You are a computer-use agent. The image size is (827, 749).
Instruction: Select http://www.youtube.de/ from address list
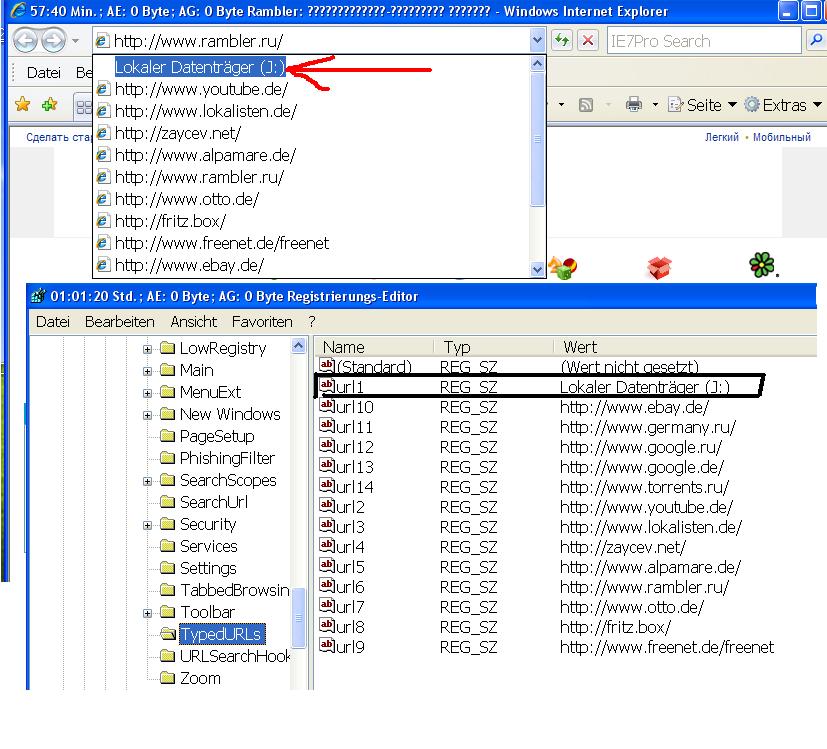pyautogui.click(x=200, y=89)
